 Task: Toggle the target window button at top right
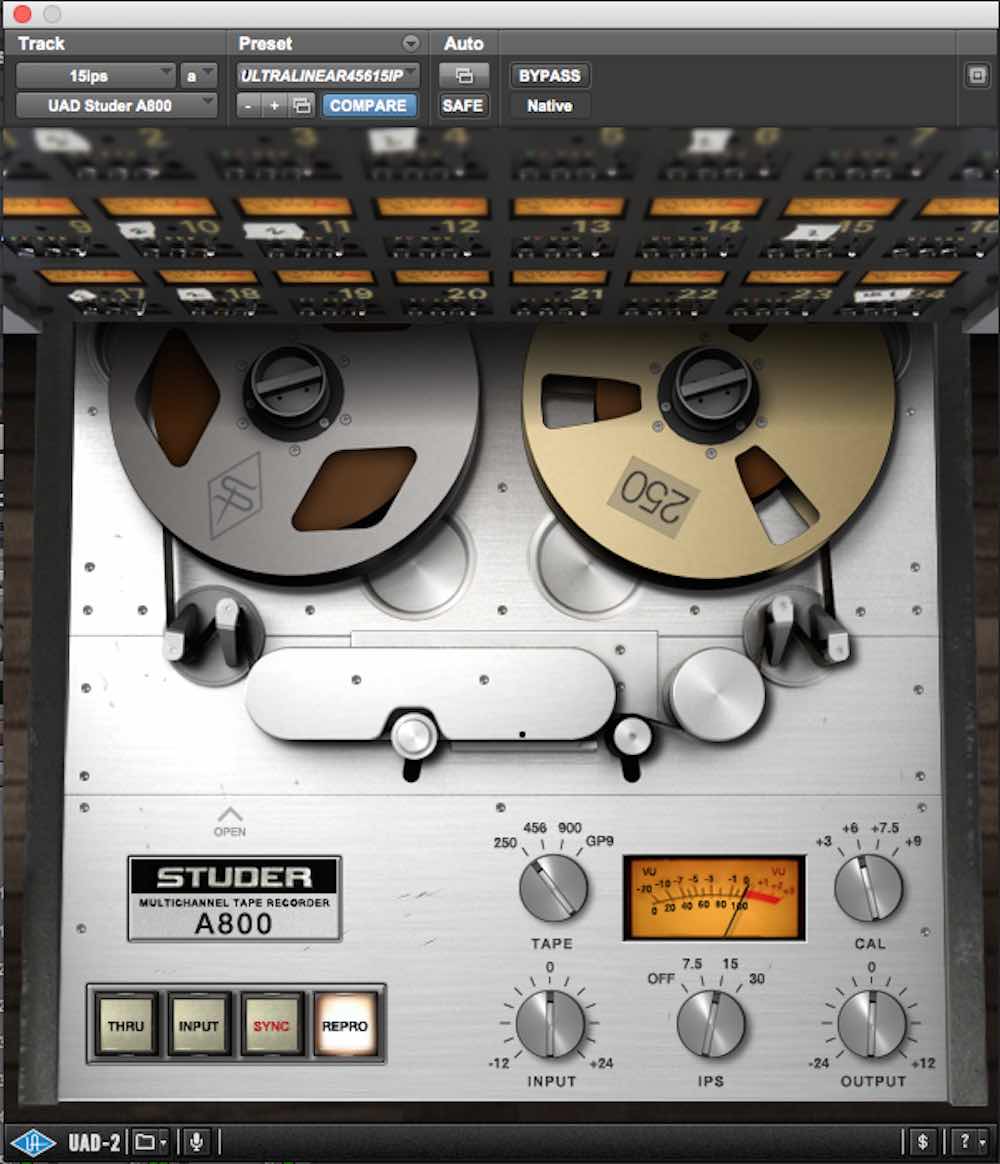coord(977,75)
